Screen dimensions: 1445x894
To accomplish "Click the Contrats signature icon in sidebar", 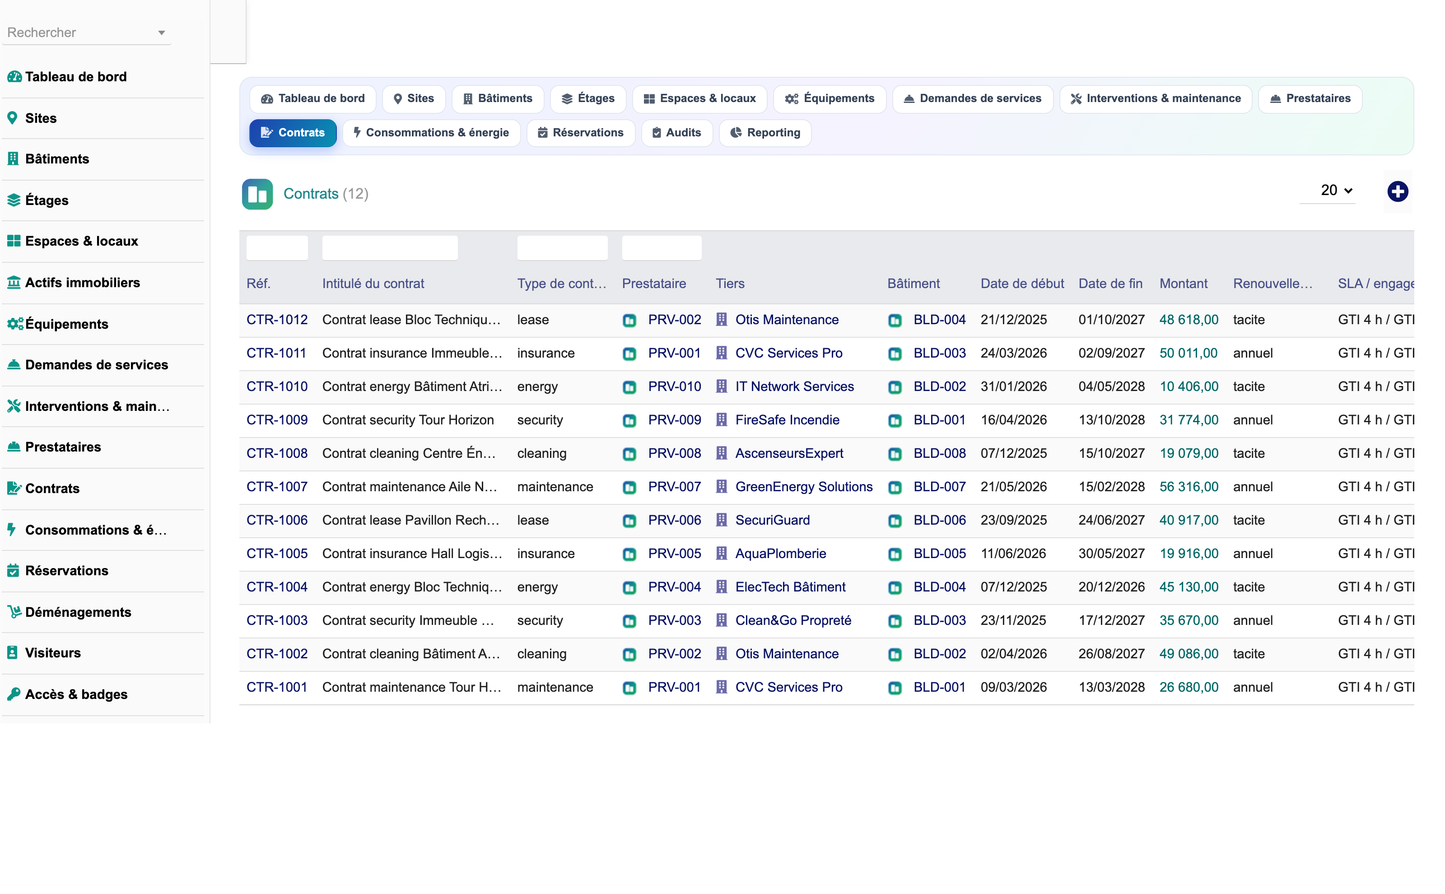I will [14, 488].
